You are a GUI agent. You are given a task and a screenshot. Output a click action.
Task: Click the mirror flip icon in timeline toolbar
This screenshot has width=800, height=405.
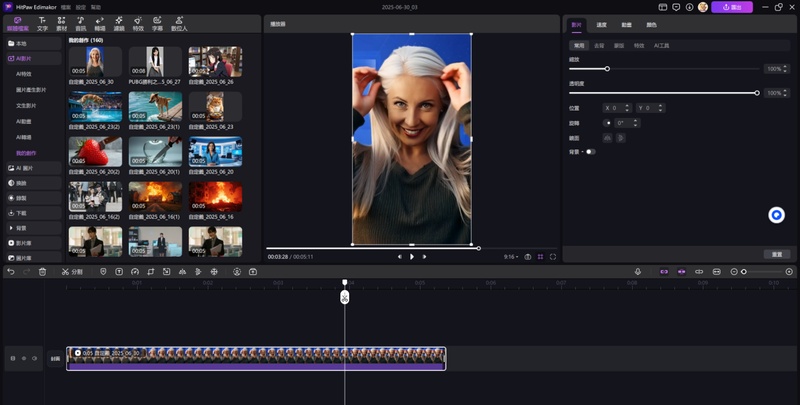pyautogui.click(x=182, y=272)
